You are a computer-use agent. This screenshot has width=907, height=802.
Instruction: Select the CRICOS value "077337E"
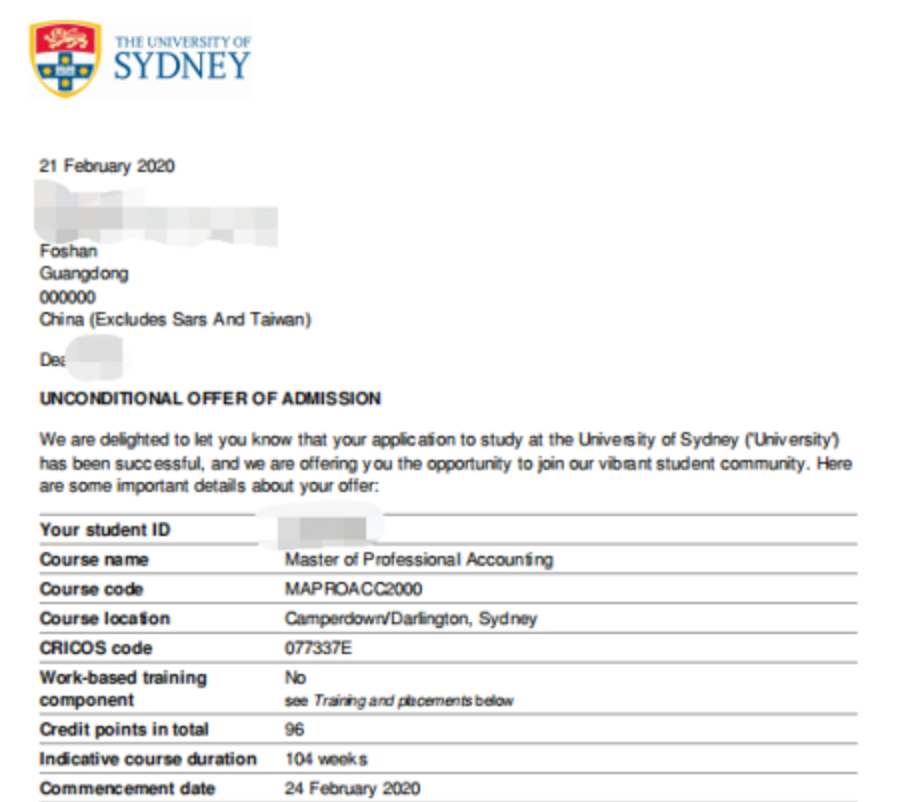(x=318, y=648)
